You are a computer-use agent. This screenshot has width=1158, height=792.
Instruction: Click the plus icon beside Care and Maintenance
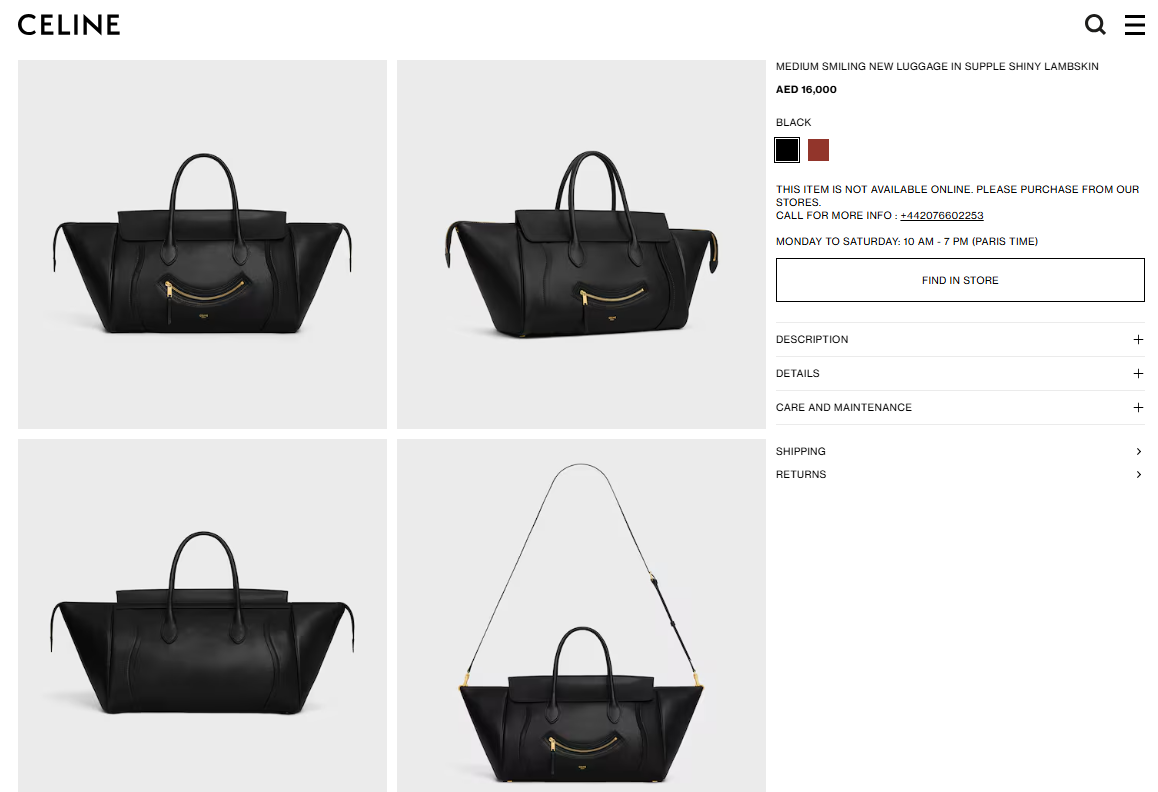pos(1138,408)
